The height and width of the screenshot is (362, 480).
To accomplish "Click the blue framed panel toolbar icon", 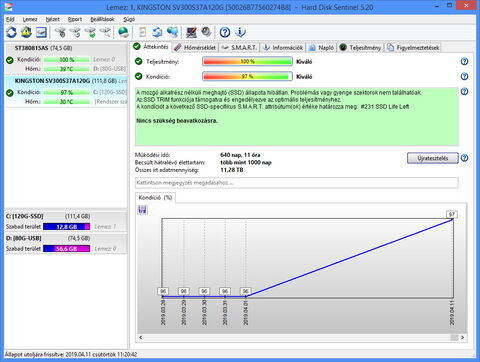I will [41, 32].
